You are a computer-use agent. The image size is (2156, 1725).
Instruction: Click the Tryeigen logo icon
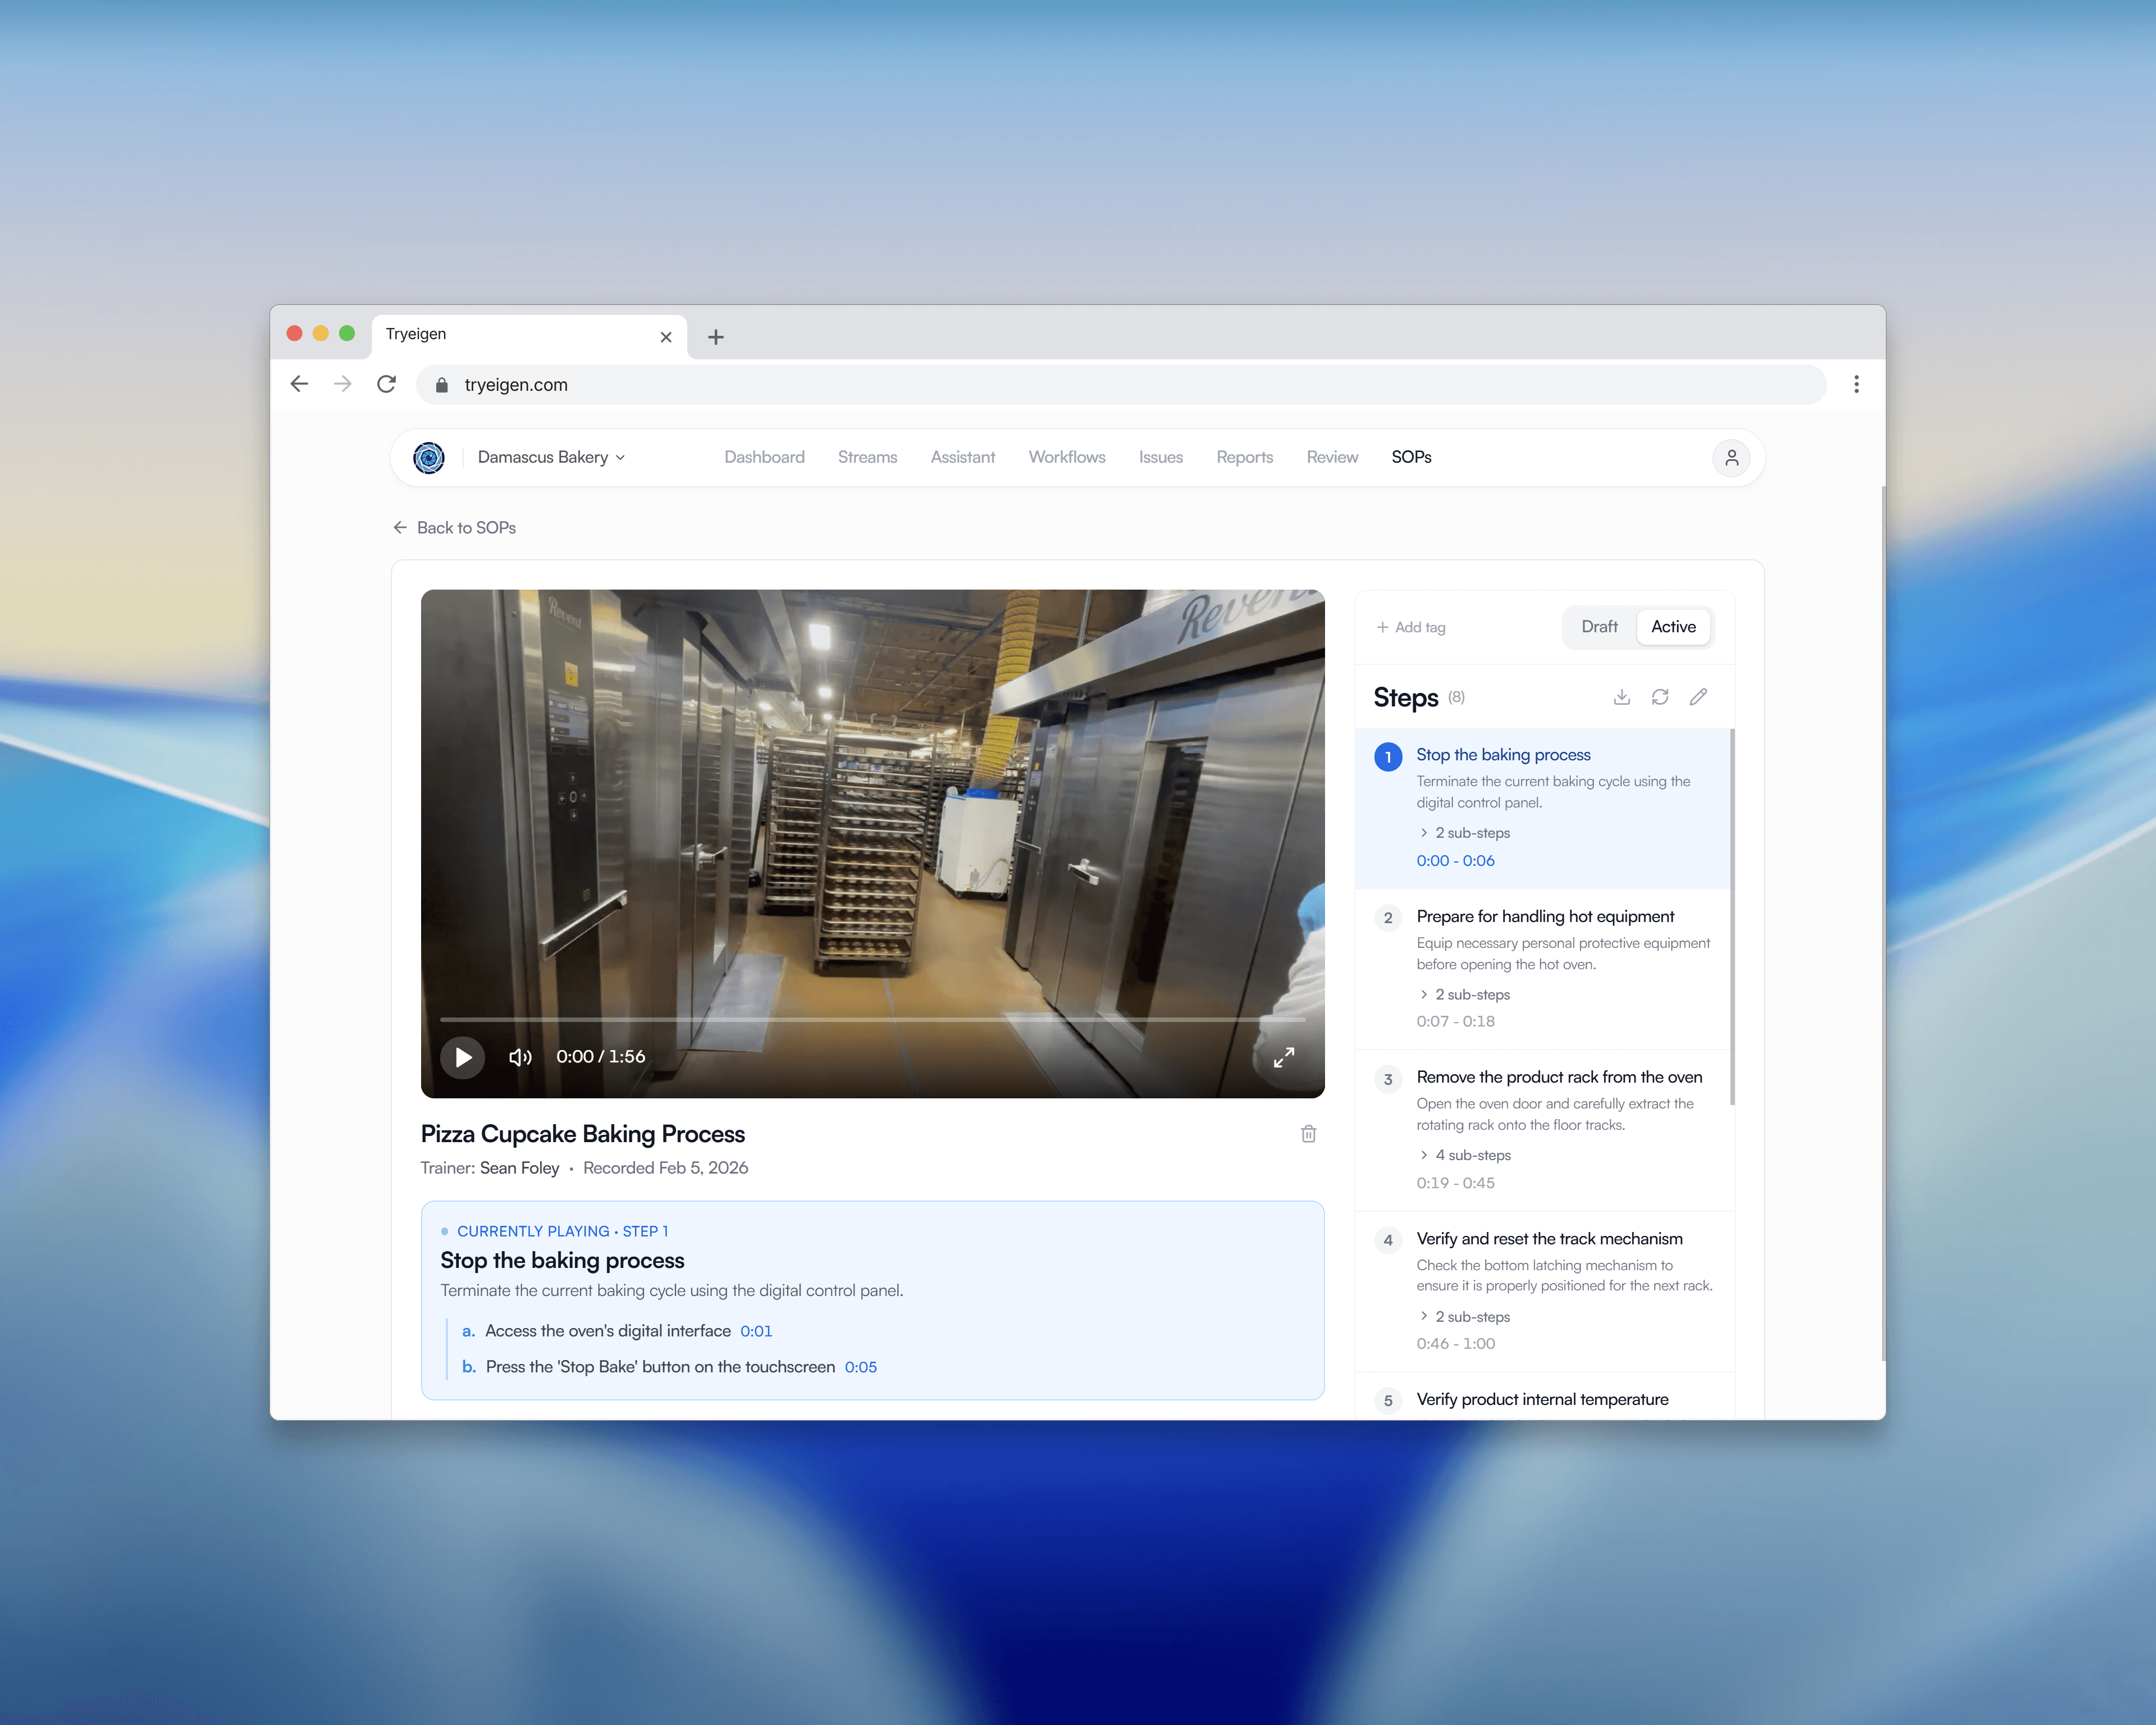(x=429, y=458)
